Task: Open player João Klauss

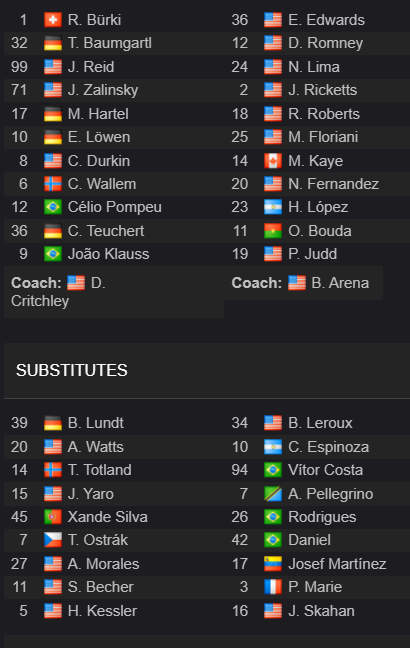Action: pos(109,254)
